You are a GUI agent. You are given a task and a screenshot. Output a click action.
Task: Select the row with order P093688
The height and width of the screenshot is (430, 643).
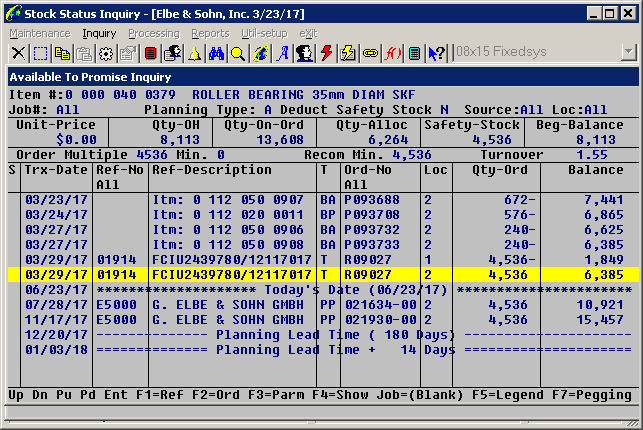click(324, 200)
